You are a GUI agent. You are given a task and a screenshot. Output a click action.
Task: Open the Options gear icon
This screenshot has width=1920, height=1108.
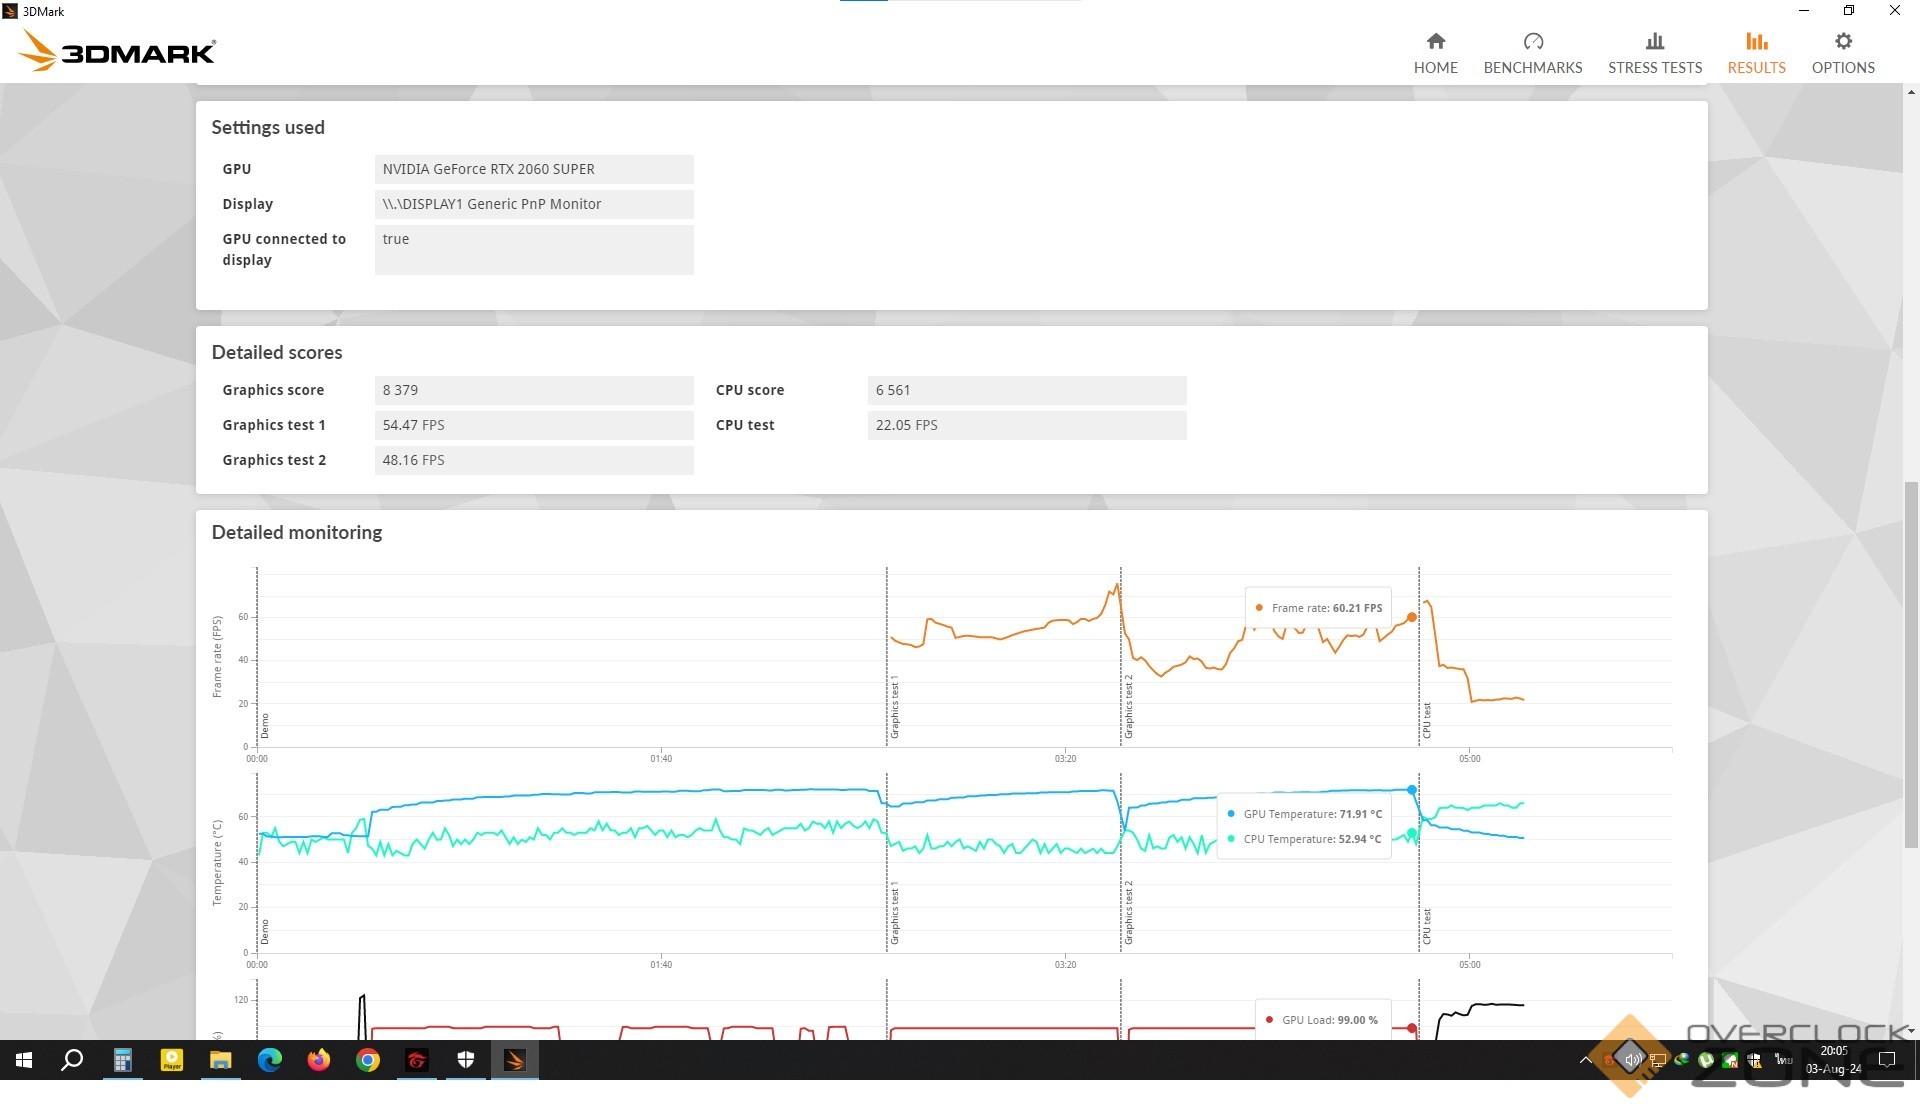[1842, 42]
